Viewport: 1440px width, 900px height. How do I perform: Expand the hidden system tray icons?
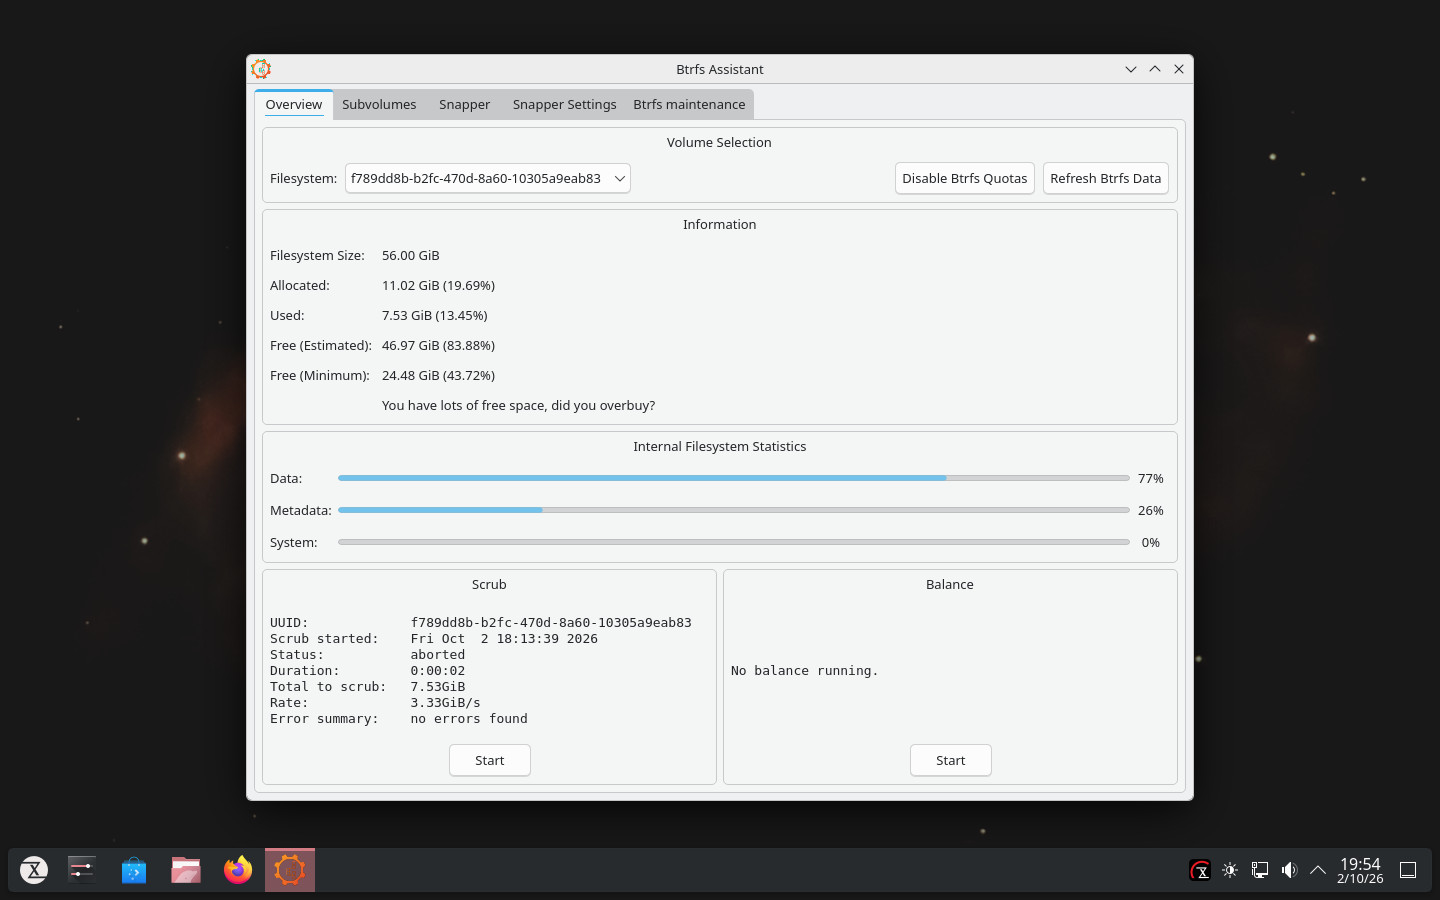[x=1318, y=870]
